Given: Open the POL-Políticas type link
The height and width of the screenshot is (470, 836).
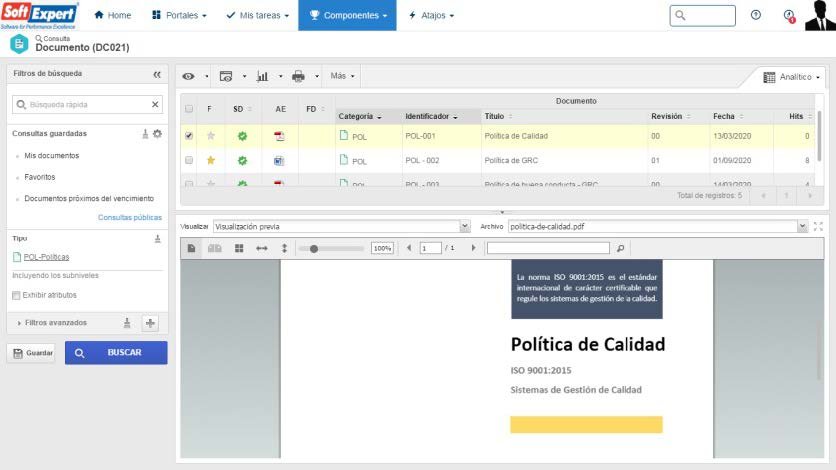Looking at the screenshot, I should [46, 257].
